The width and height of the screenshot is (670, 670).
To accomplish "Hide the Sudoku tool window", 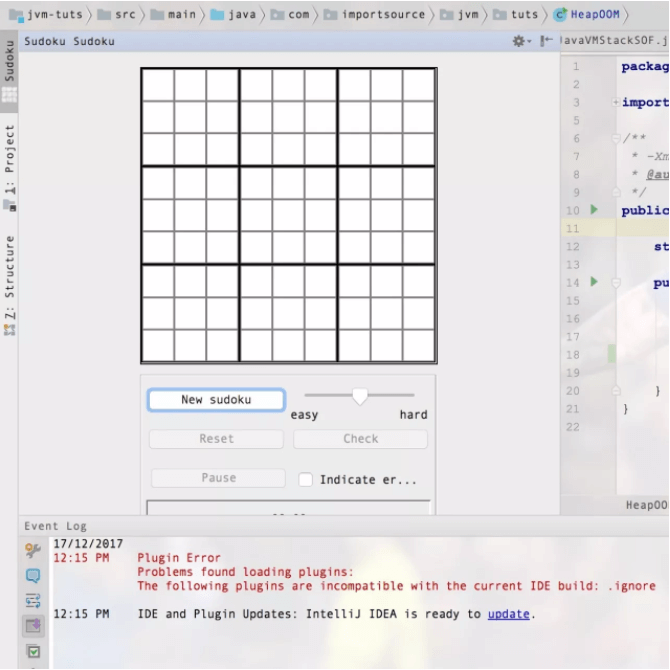I will click(546, 41).
